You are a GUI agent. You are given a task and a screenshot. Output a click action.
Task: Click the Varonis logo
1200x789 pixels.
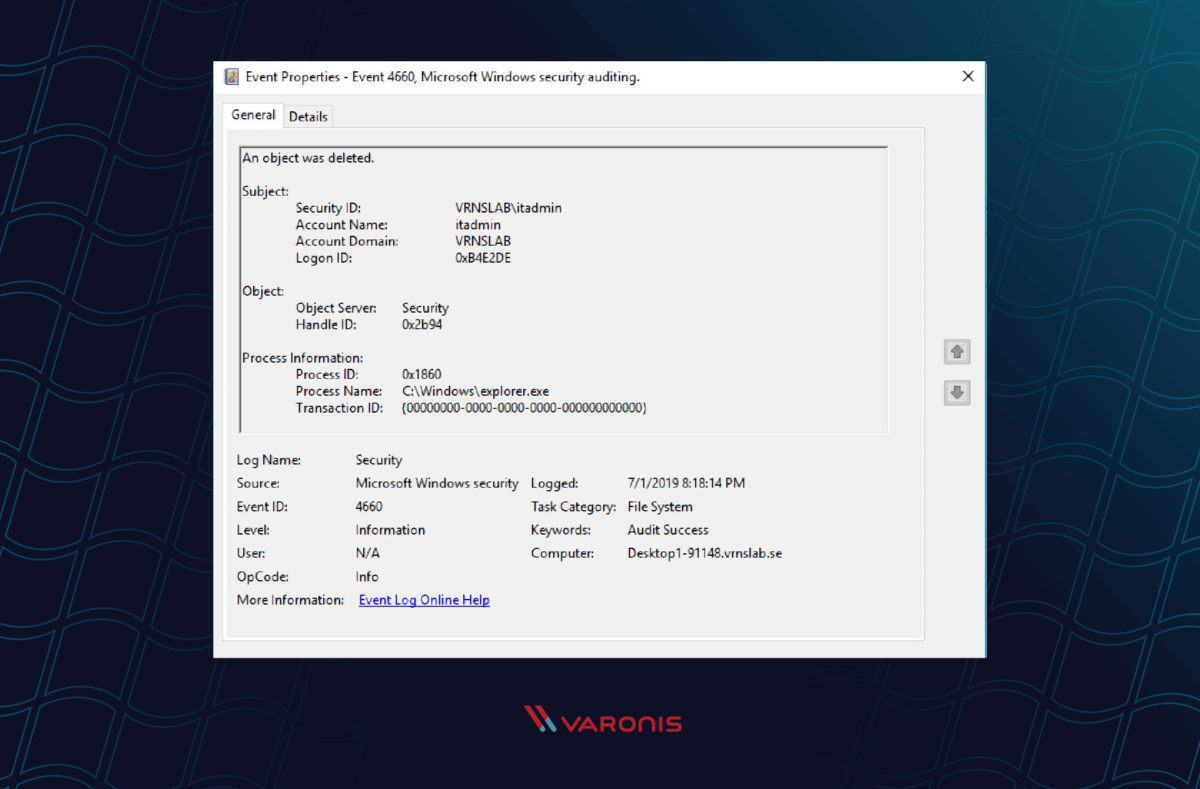coord(600,720)
